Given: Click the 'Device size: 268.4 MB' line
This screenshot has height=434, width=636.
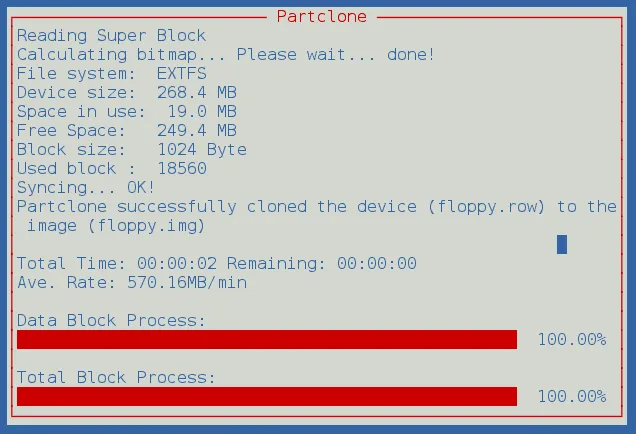Looking at the screenshot, I should 126,93.
